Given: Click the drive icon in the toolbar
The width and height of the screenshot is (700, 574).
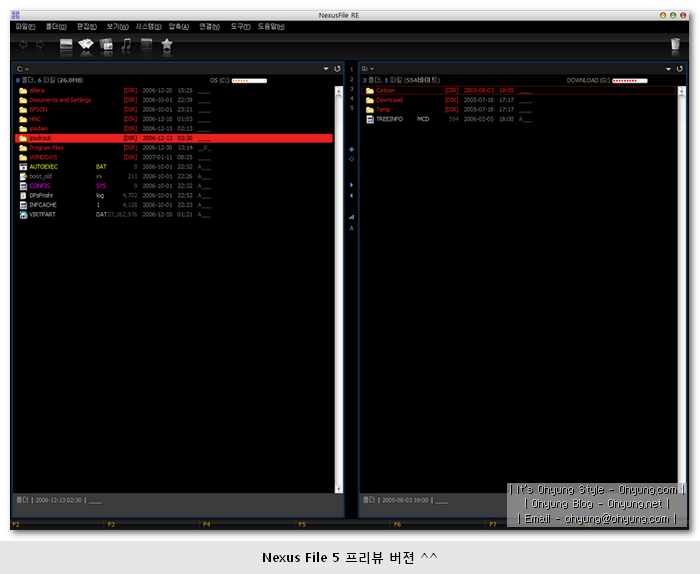Looking at the screenshot, I should (x=66, y=45).
